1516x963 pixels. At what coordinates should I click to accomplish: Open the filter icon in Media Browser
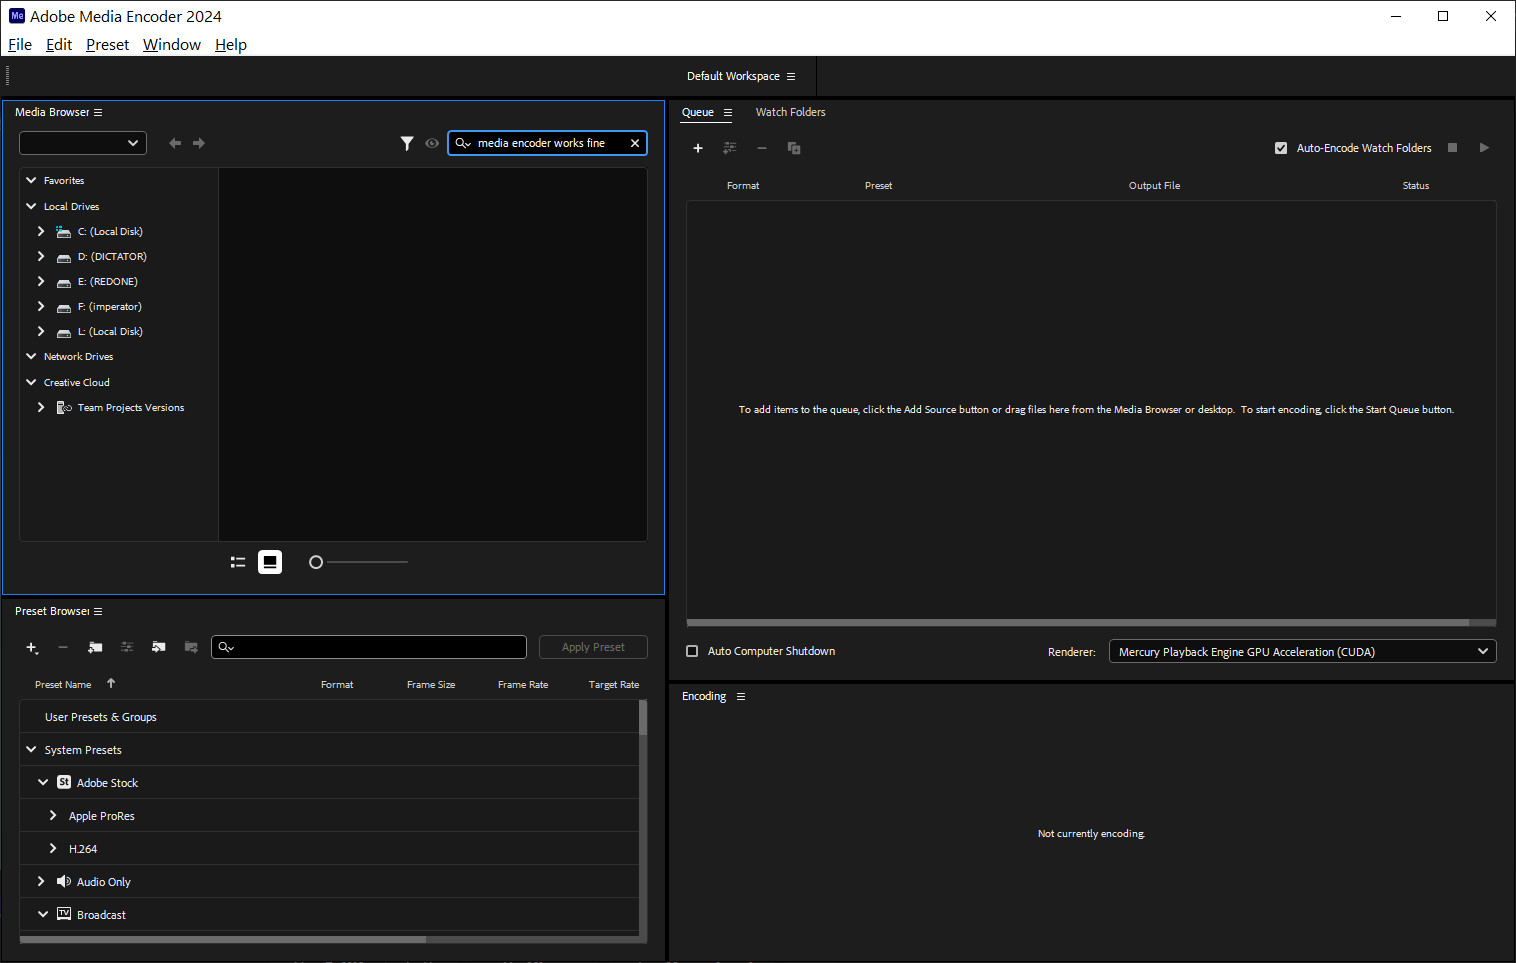[x=407, y=143]
